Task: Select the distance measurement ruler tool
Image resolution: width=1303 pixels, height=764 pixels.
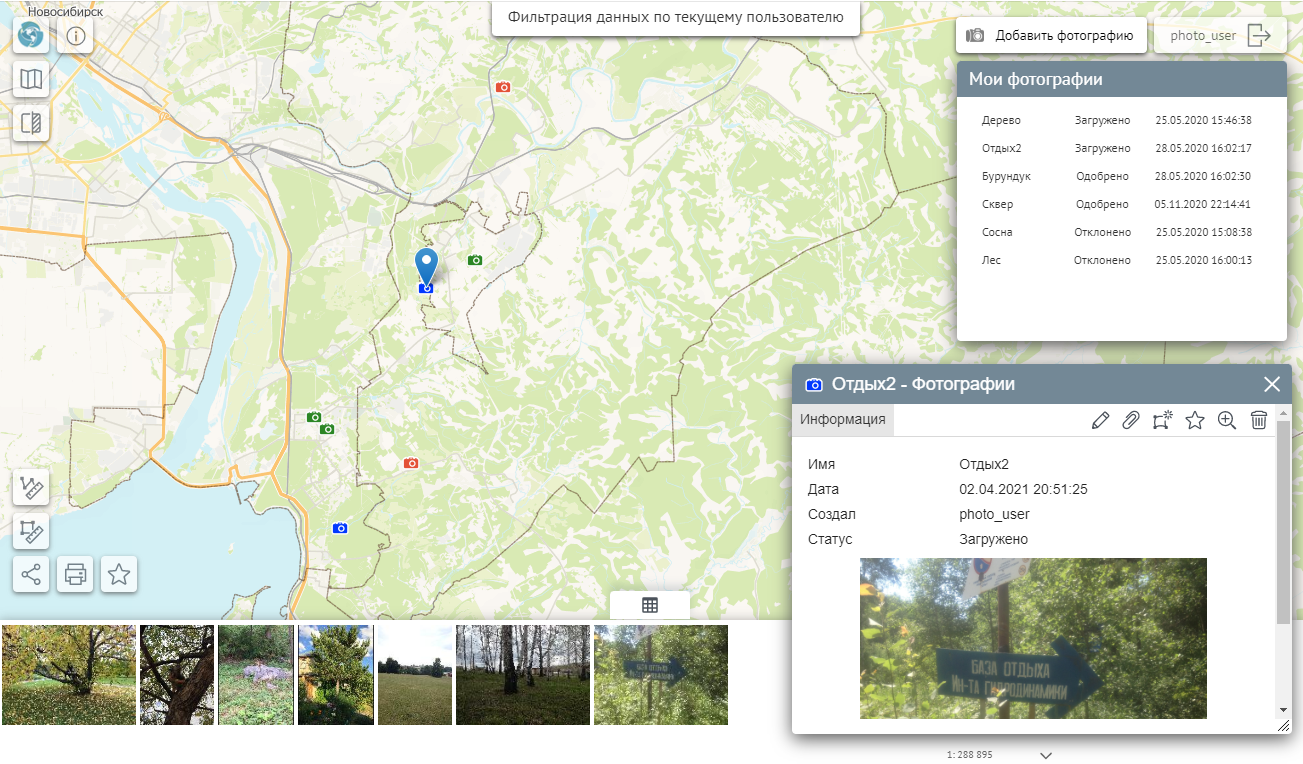Action: point(31,488)
